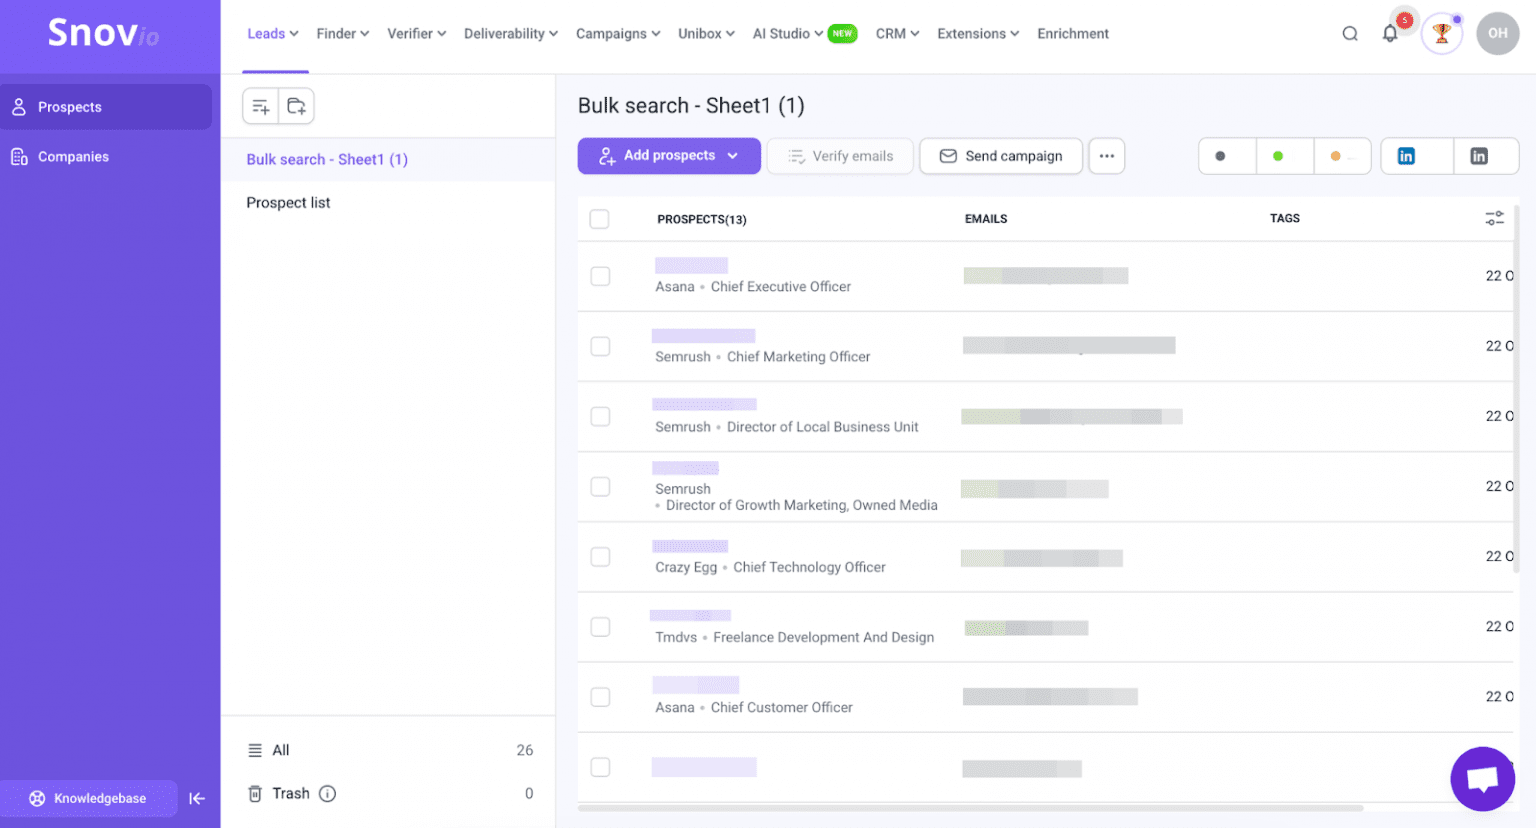
Task: Expand the Add prospects dropdown
Action: click(668, 156)
